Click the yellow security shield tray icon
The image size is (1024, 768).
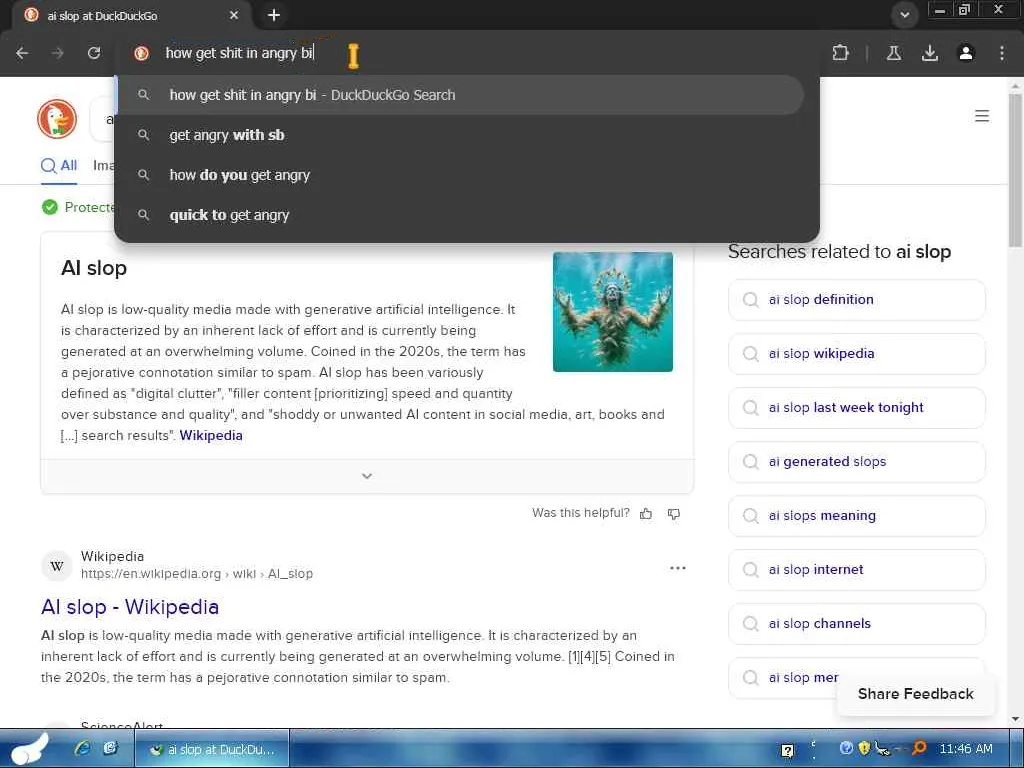click(x=865, y=748)
